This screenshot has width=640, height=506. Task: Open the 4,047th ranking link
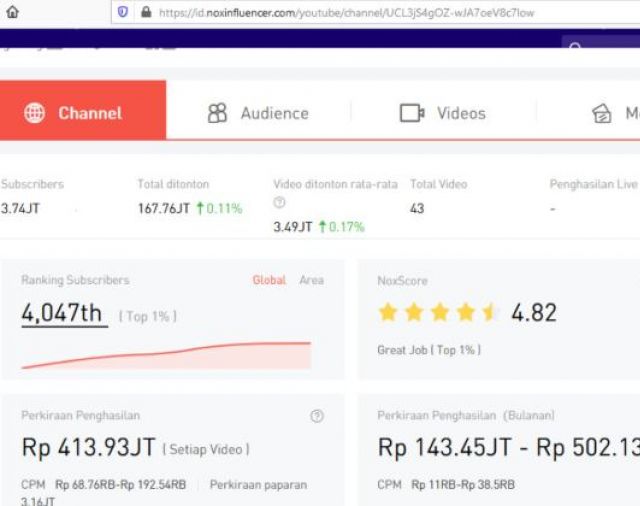[64, 313]
